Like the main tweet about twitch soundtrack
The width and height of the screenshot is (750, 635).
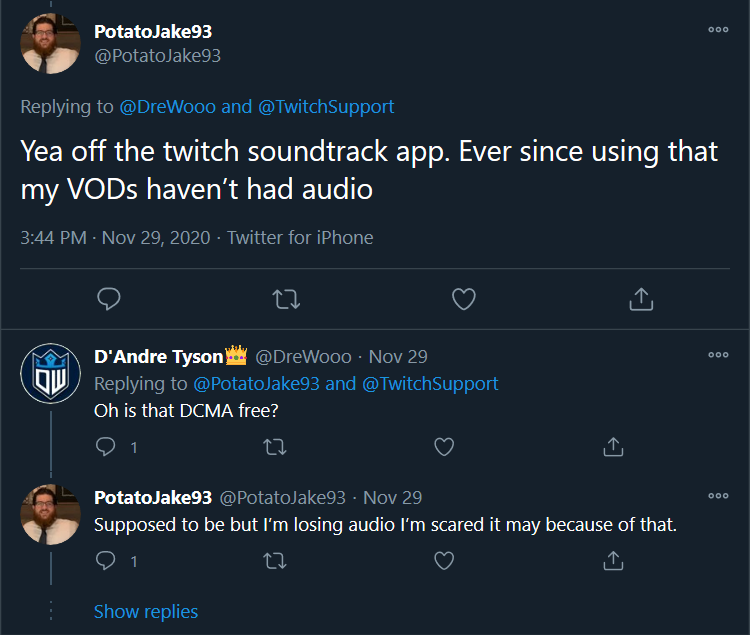pyautogui.click(x=463, y=298)
